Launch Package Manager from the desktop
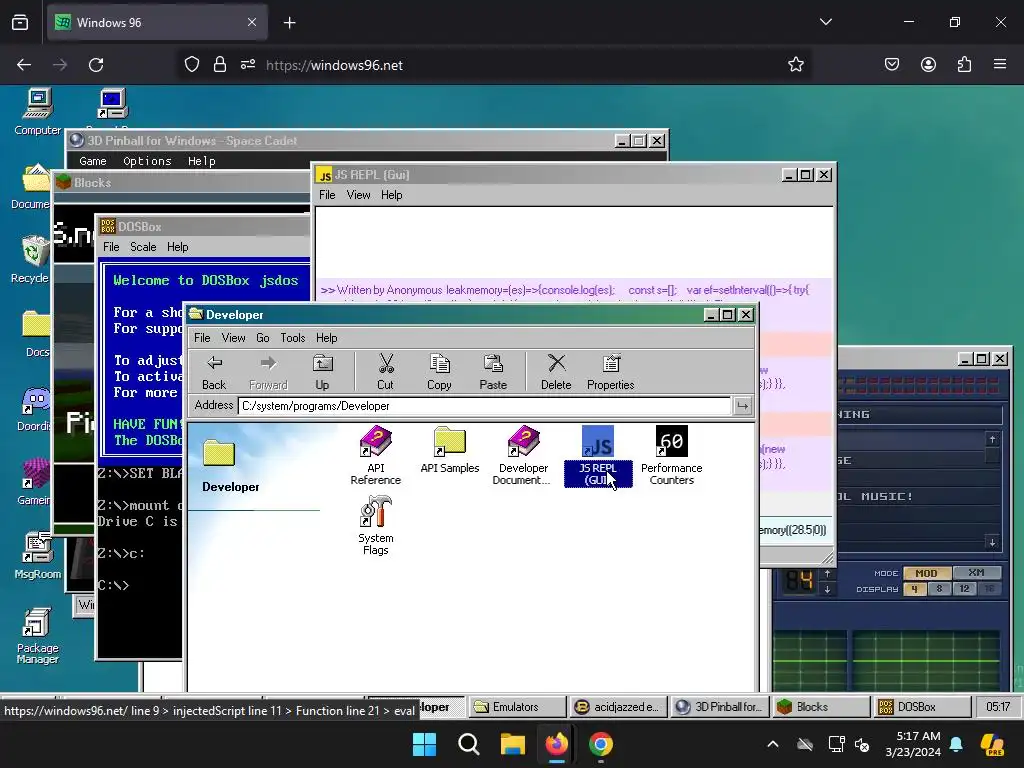Viewport: 1024px width, 768px height. click(37, 635)
